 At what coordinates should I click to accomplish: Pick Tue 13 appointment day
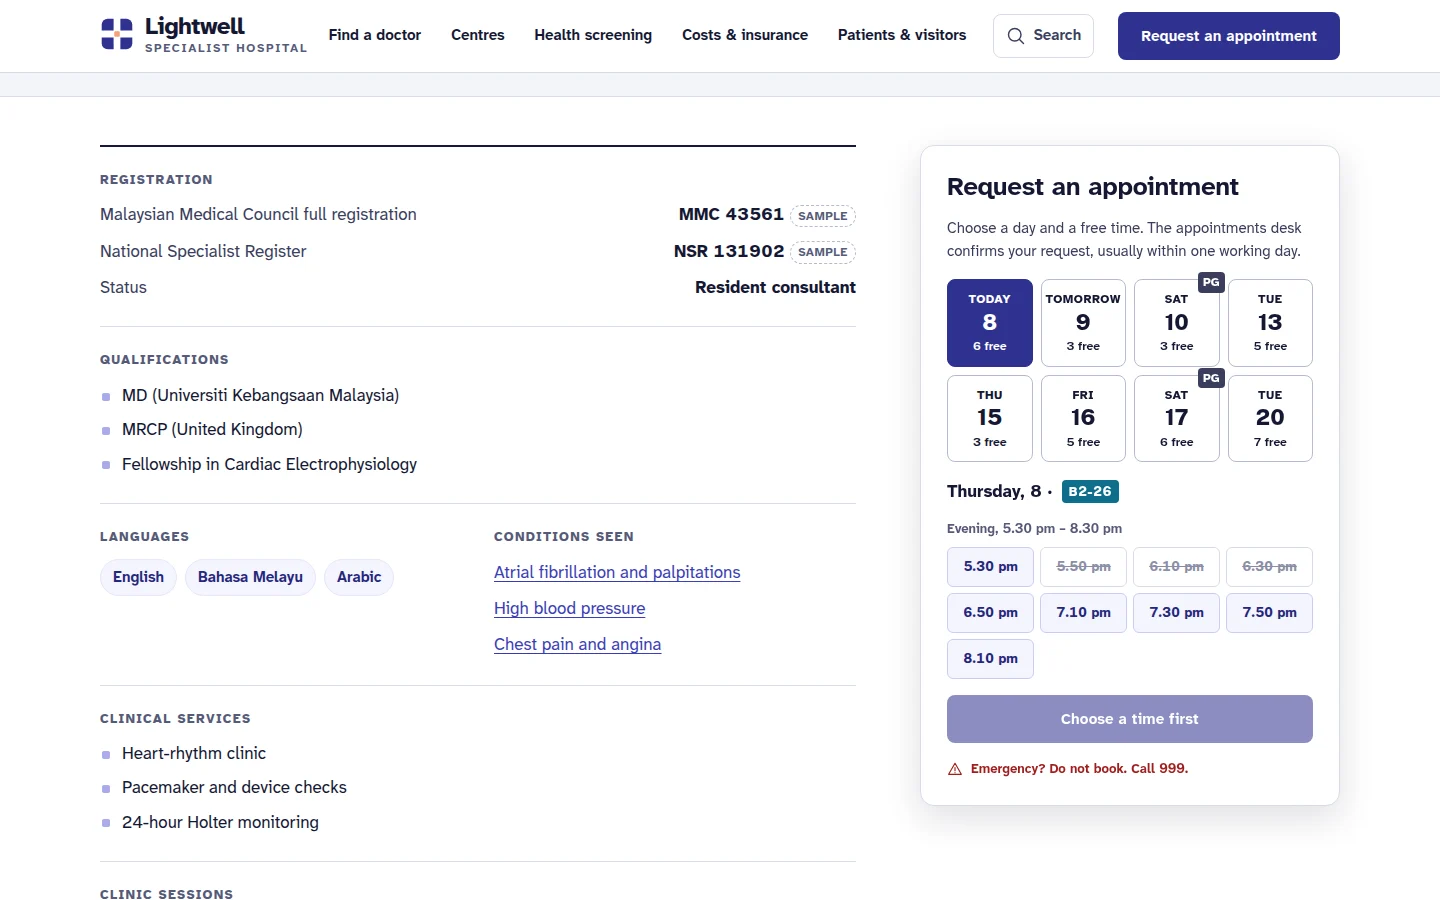coord(1270,323)
